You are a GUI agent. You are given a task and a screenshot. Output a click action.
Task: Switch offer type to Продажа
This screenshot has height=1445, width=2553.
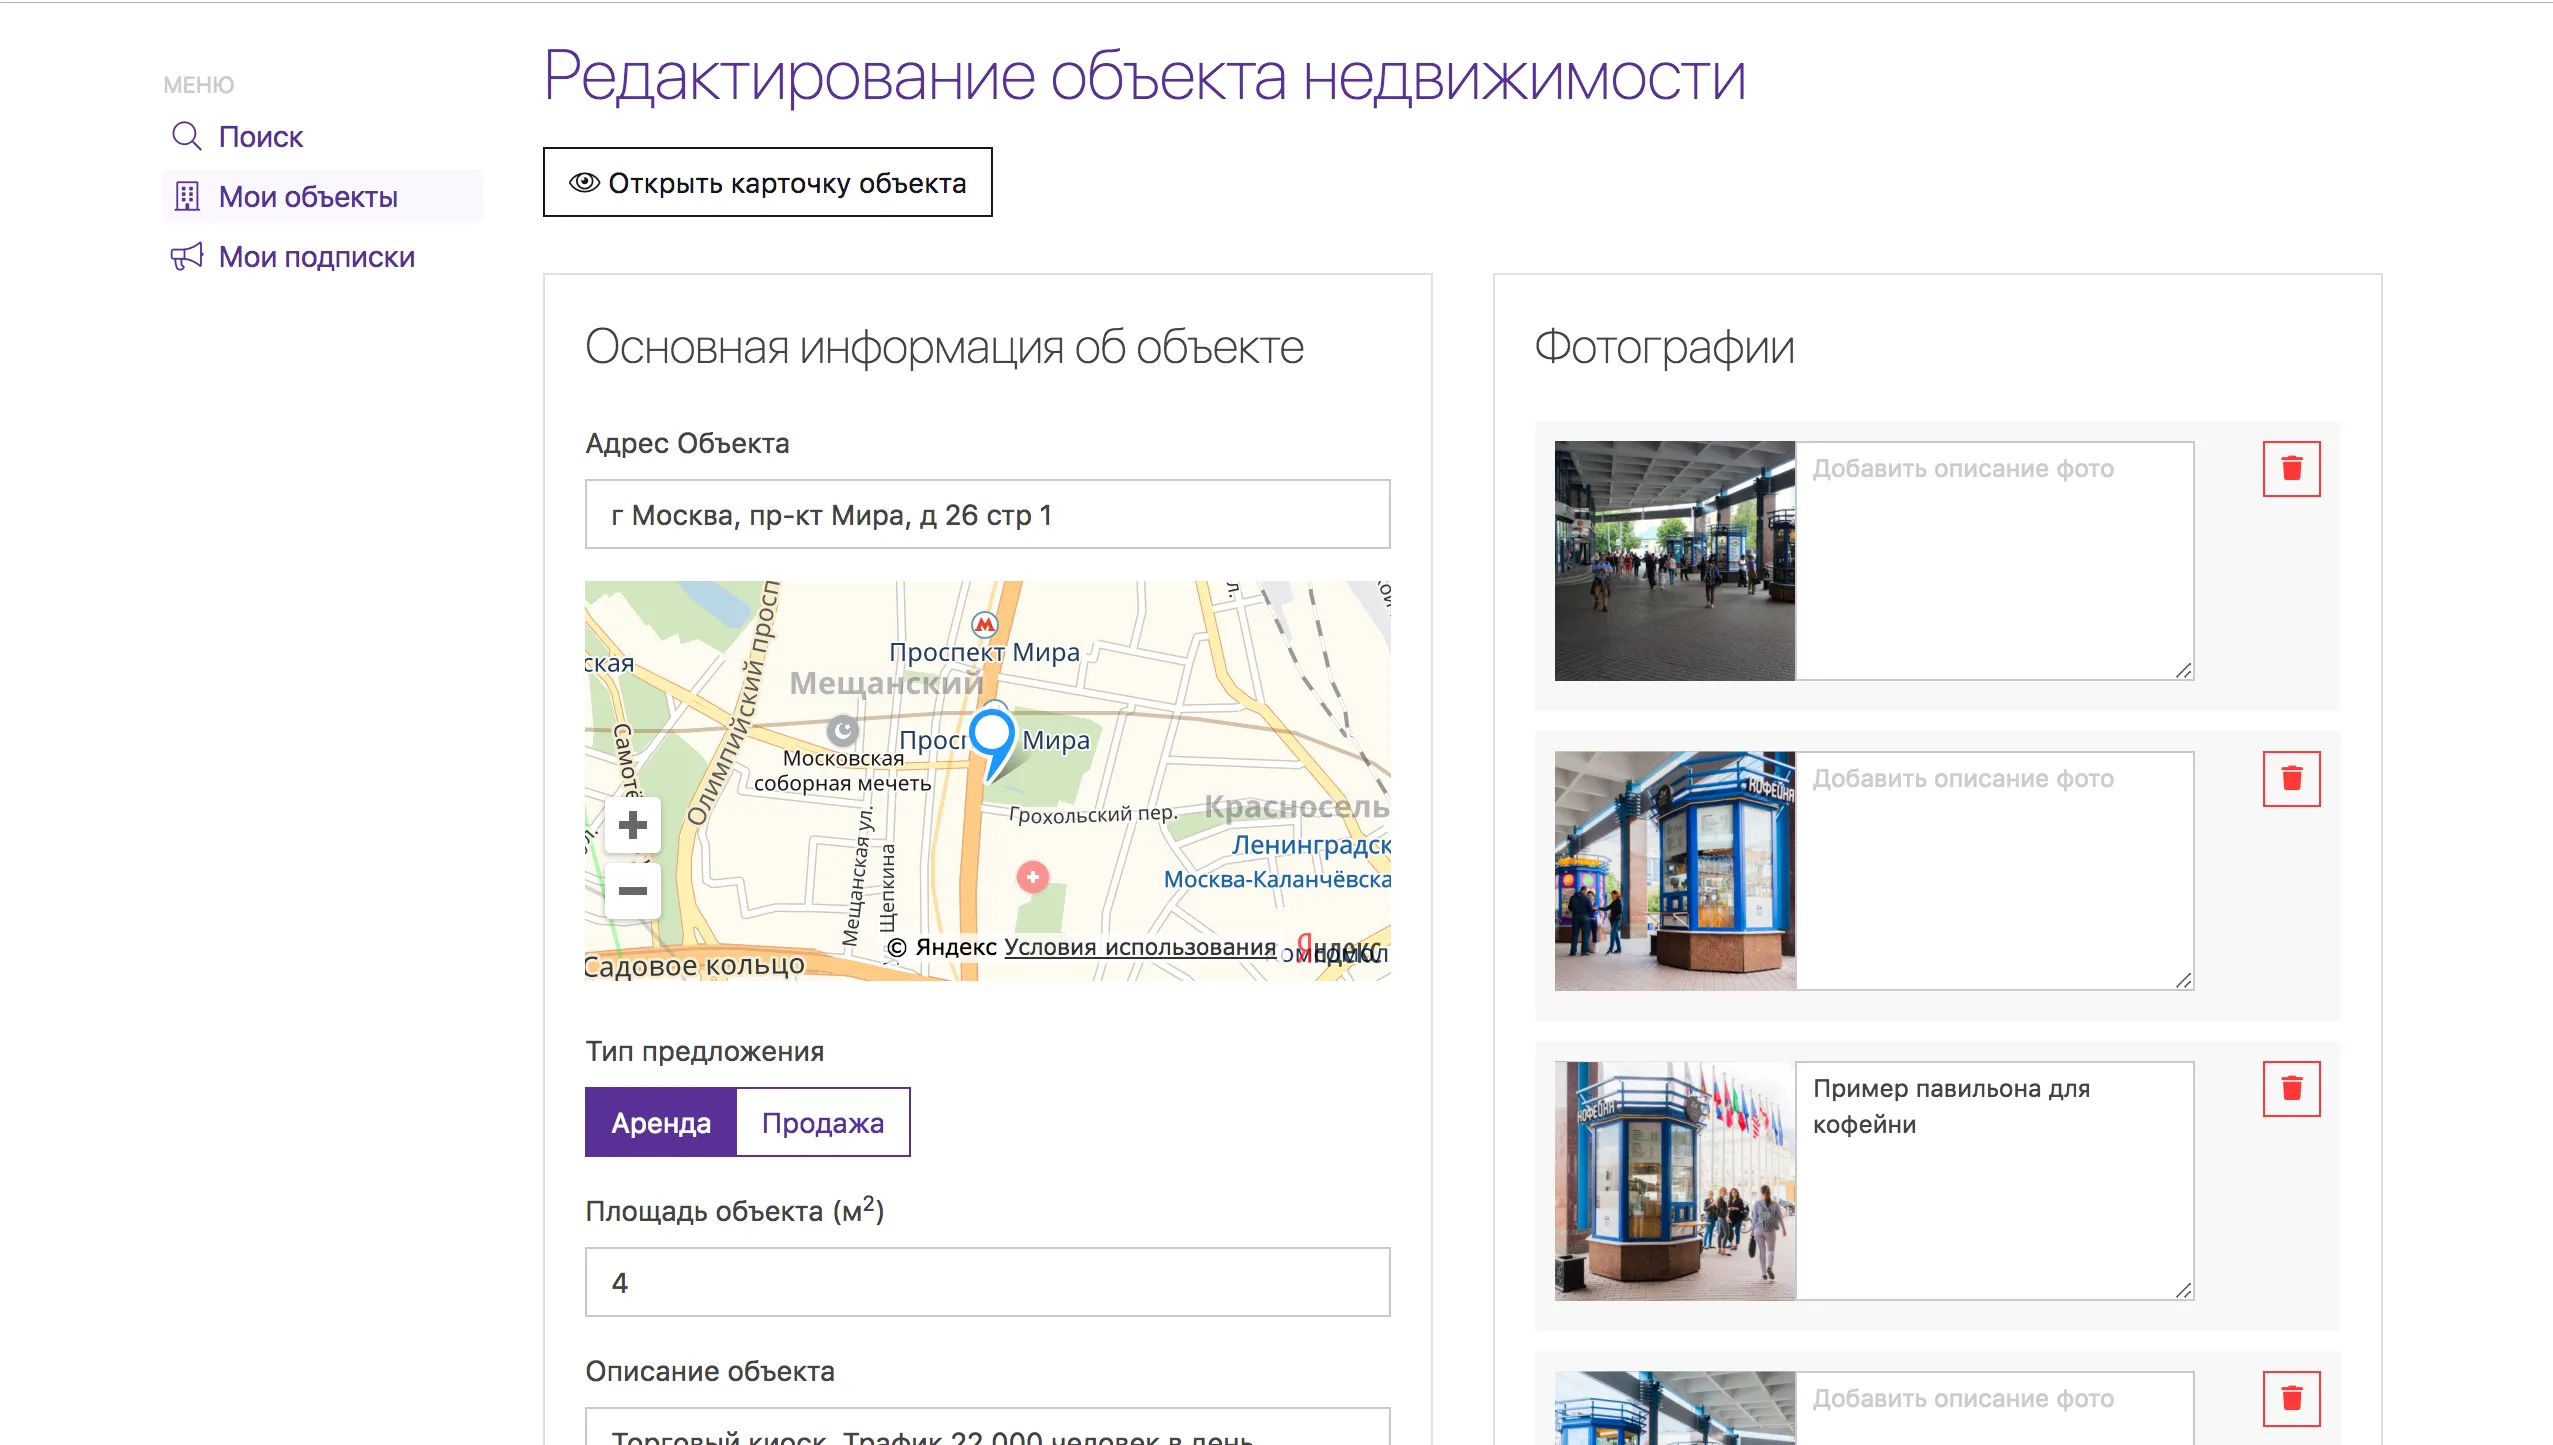pos(822,1122)
